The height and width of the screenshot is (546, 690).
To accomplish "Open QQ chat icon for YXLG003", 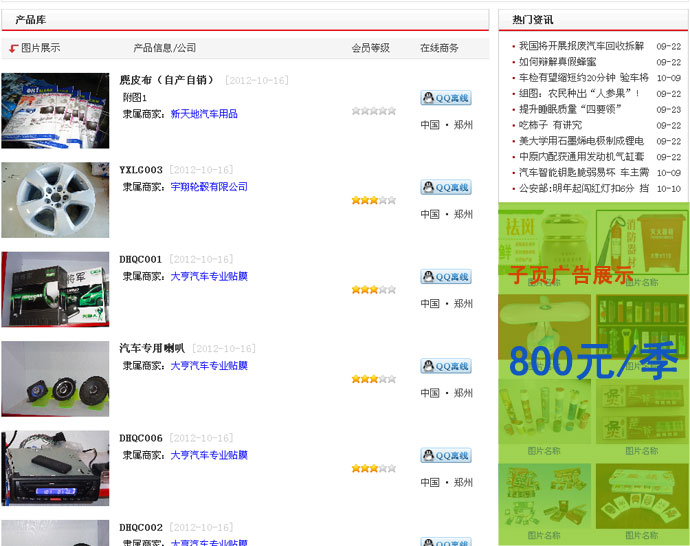I will (x=445, y=187).
